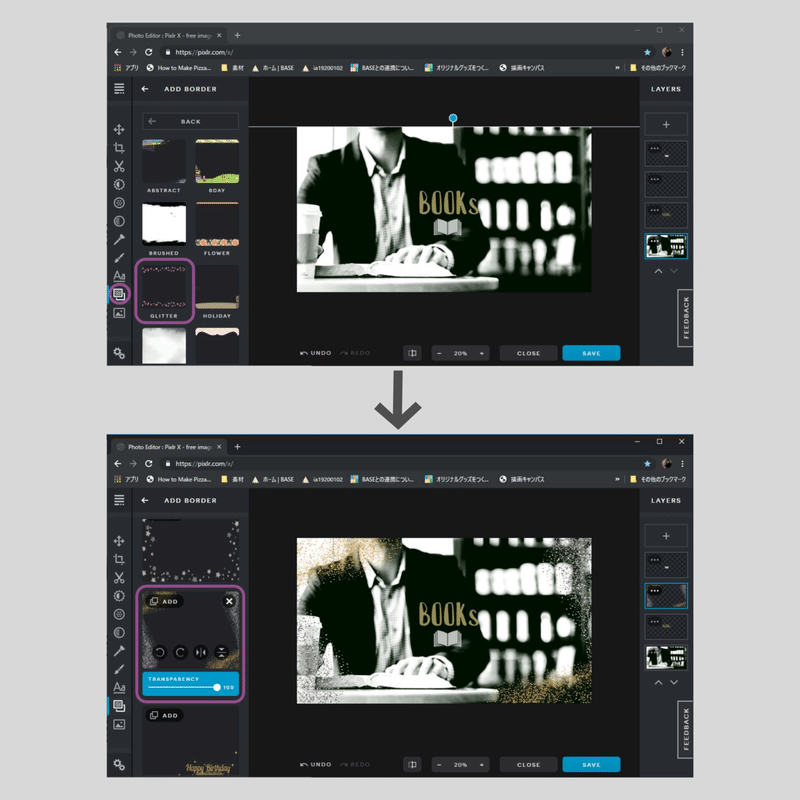Click the SAVE button
This screenshot has height=800, width=800.
[x=591, y=353]
